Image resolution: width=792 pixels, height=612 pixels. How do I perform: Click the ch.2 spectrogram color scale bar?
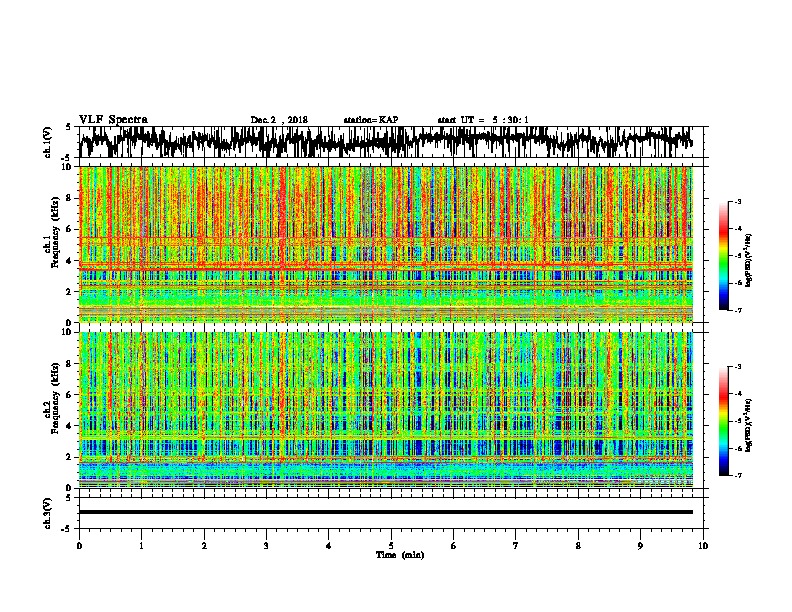(724, 421)
